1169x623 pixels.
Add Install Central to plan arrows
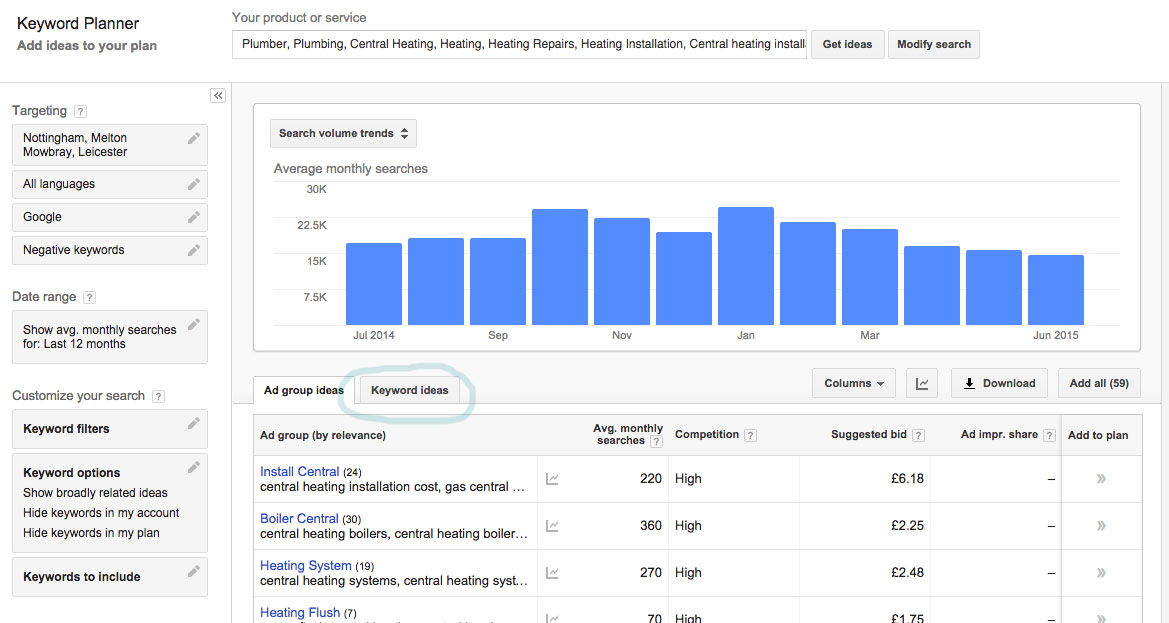(1101, 479)
